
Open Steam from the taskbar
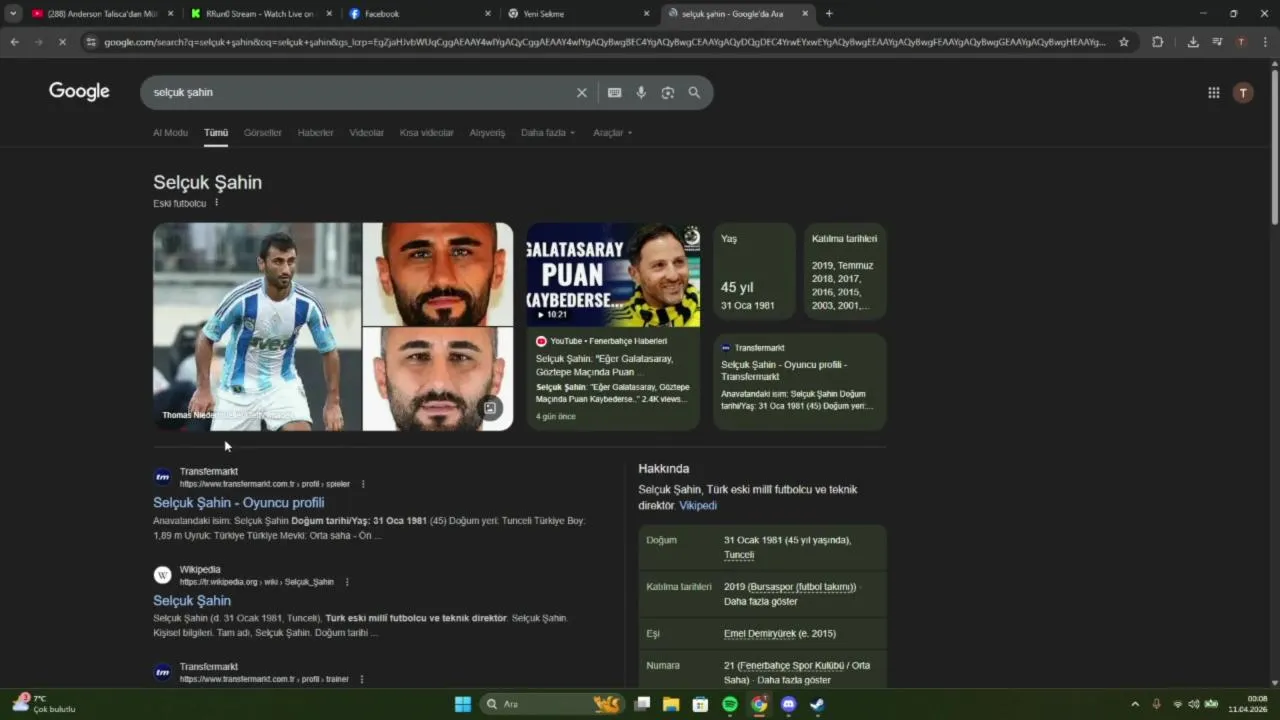[817, 704]
